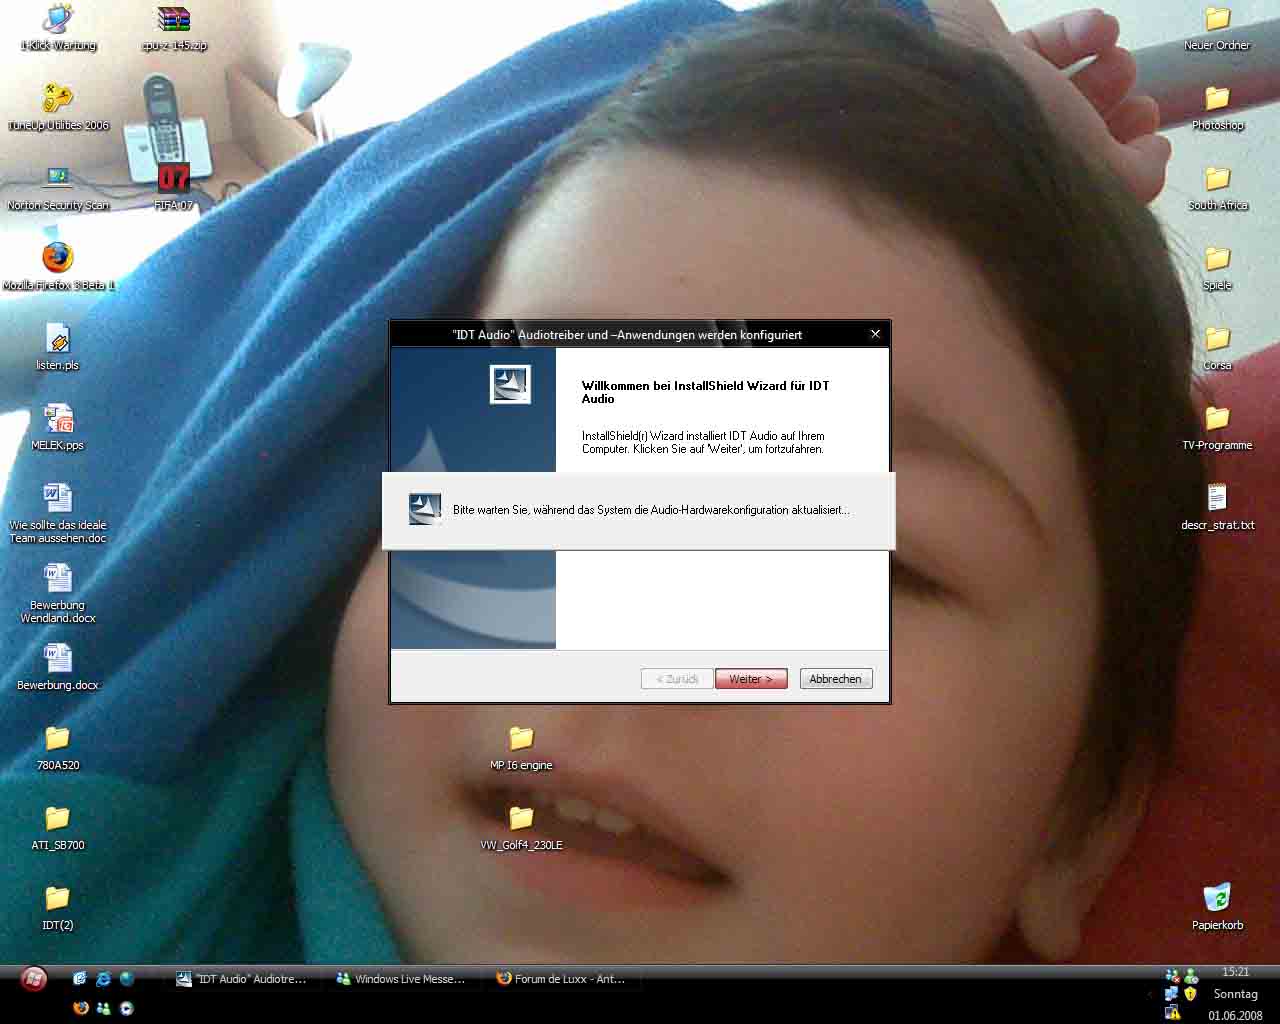The width and height of the screenshot is (1280, 1024).
Task: Select the ATI_SB700 folder
Action: click(58, 828)
